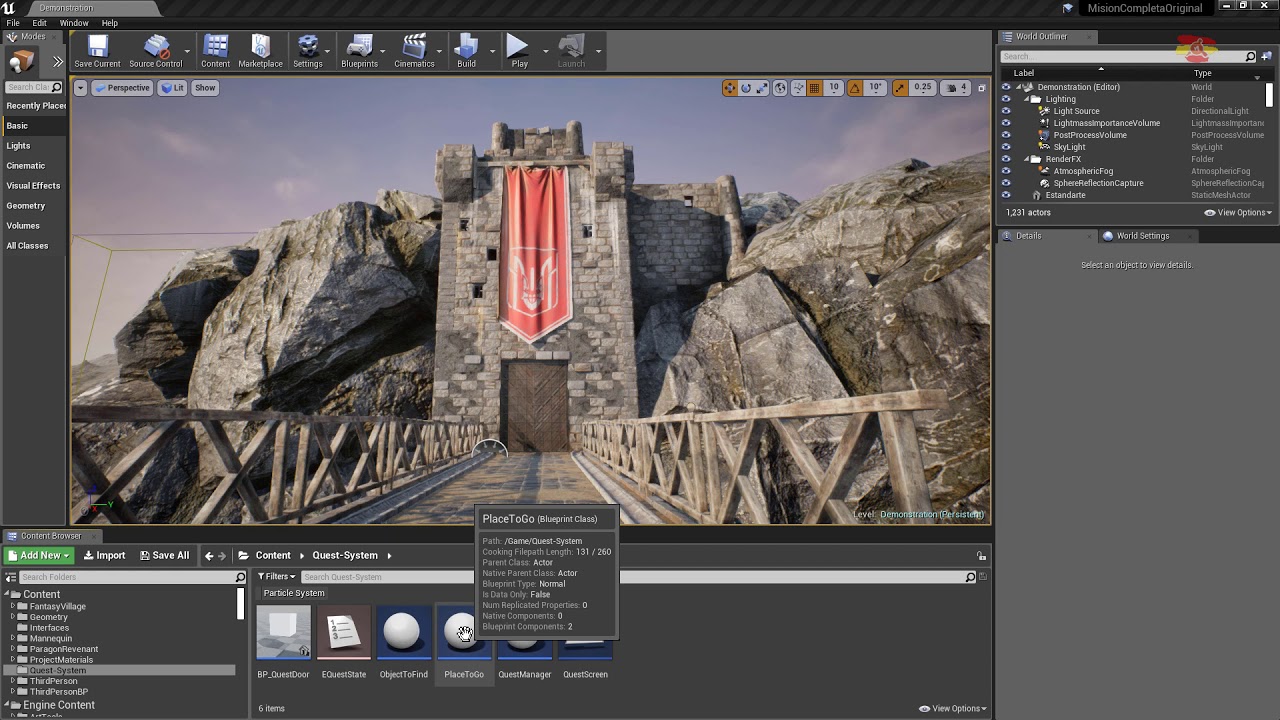Hide the Light Source actor via eye icon
This screenshot has width=1280, height=720.
pyautogui.click(x=1006, y=111)
